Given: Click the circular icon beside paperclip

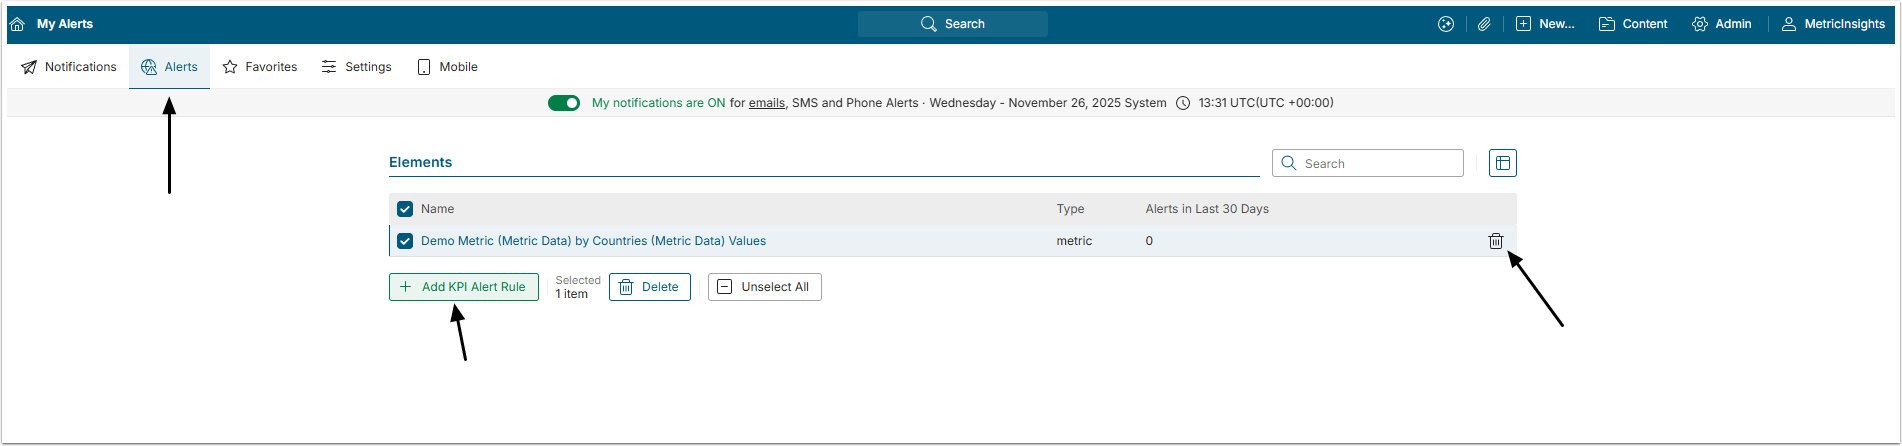Looking at the screenshot, I should point(1446,24).
